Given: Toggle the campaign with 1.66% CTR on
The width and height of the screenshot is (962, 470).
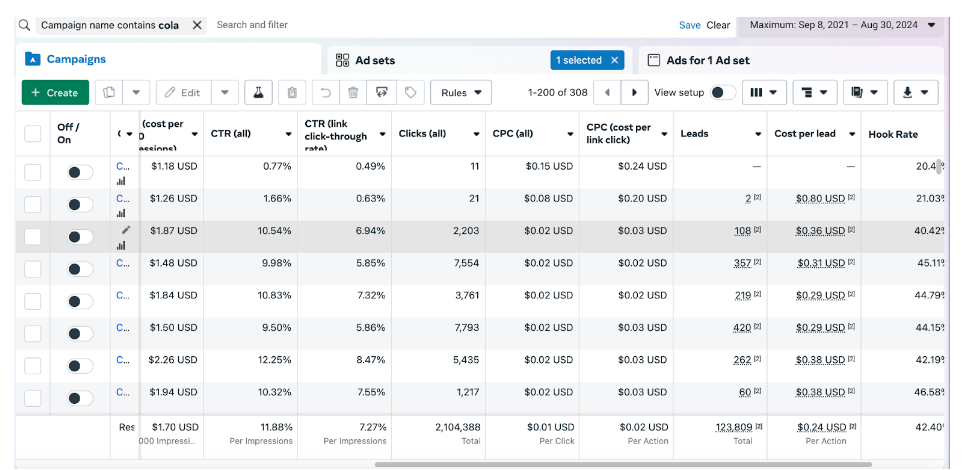Looking at the screenshot, I should point(80,204).
